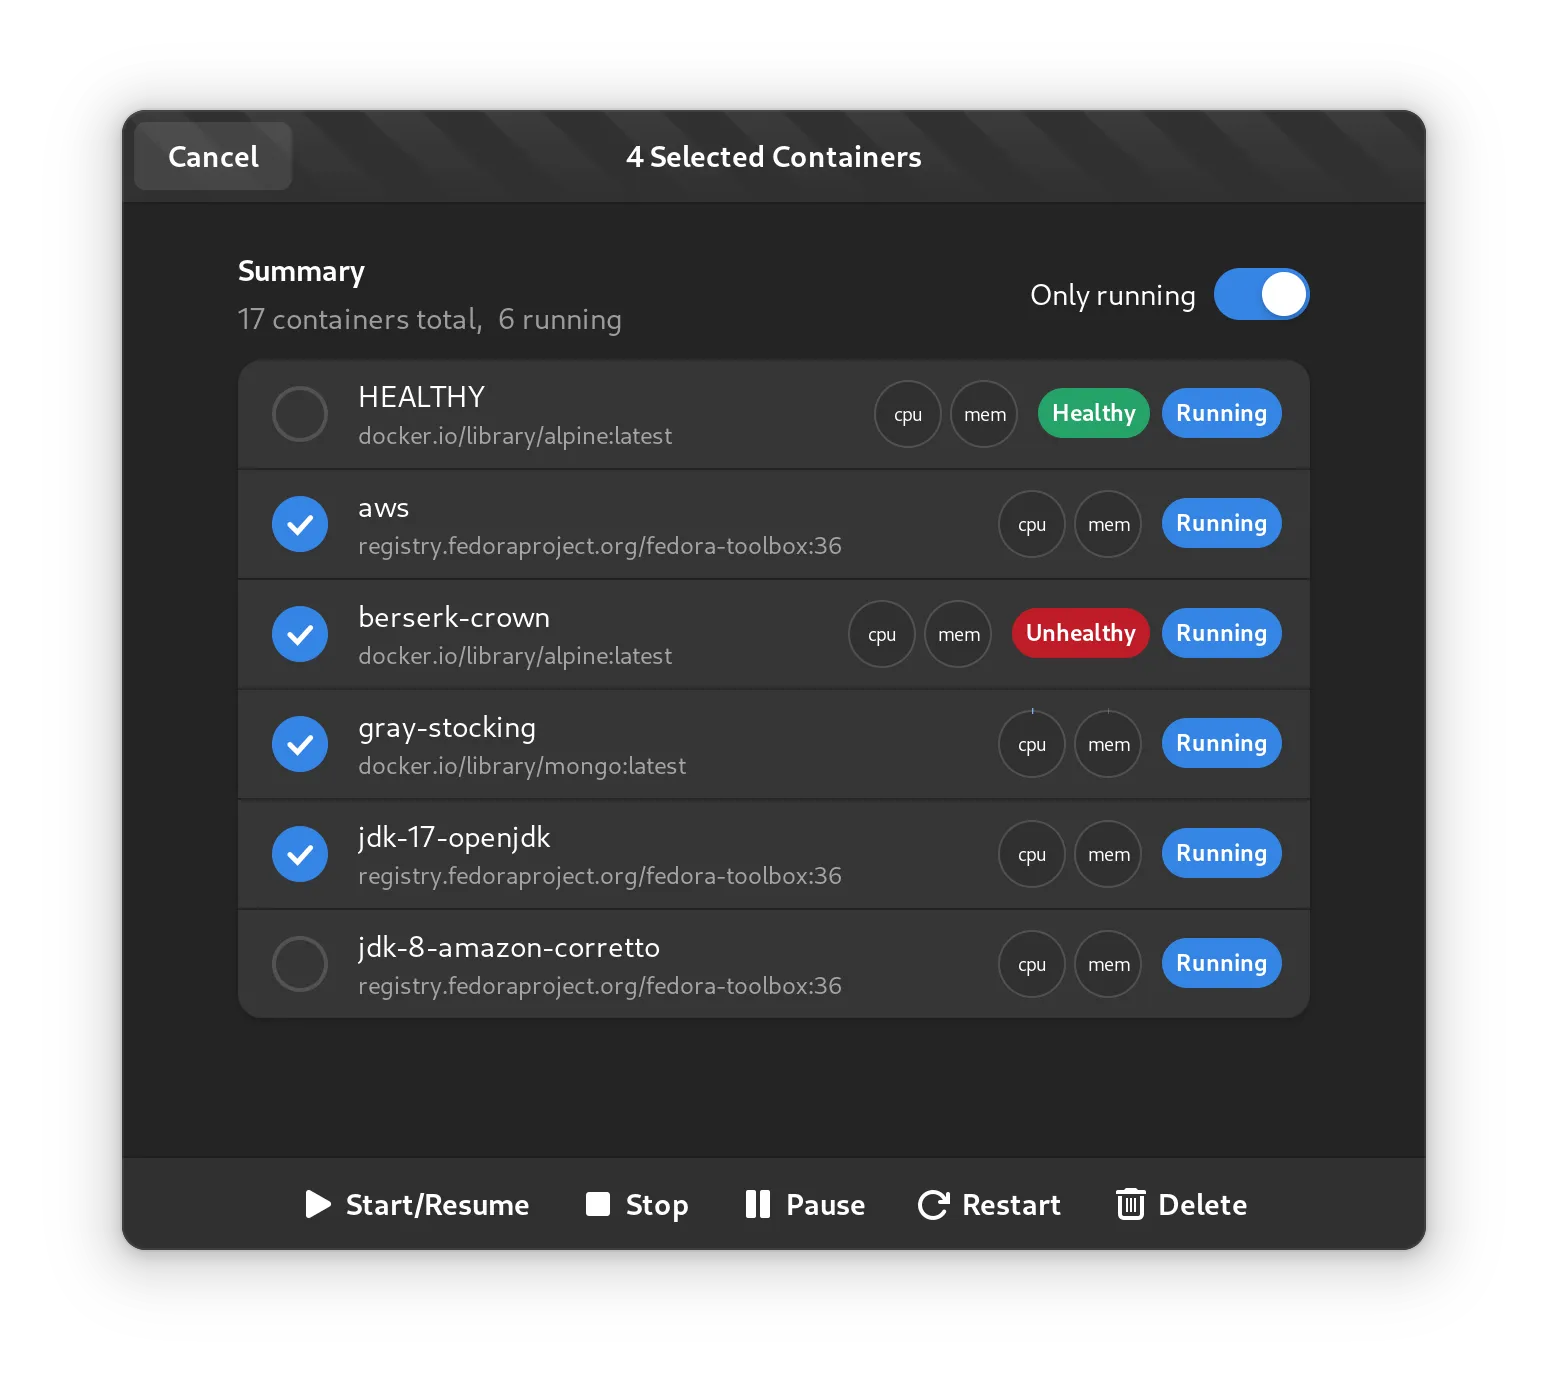Open the jdk-17-openjdk container name

click(x=454, y=838)
